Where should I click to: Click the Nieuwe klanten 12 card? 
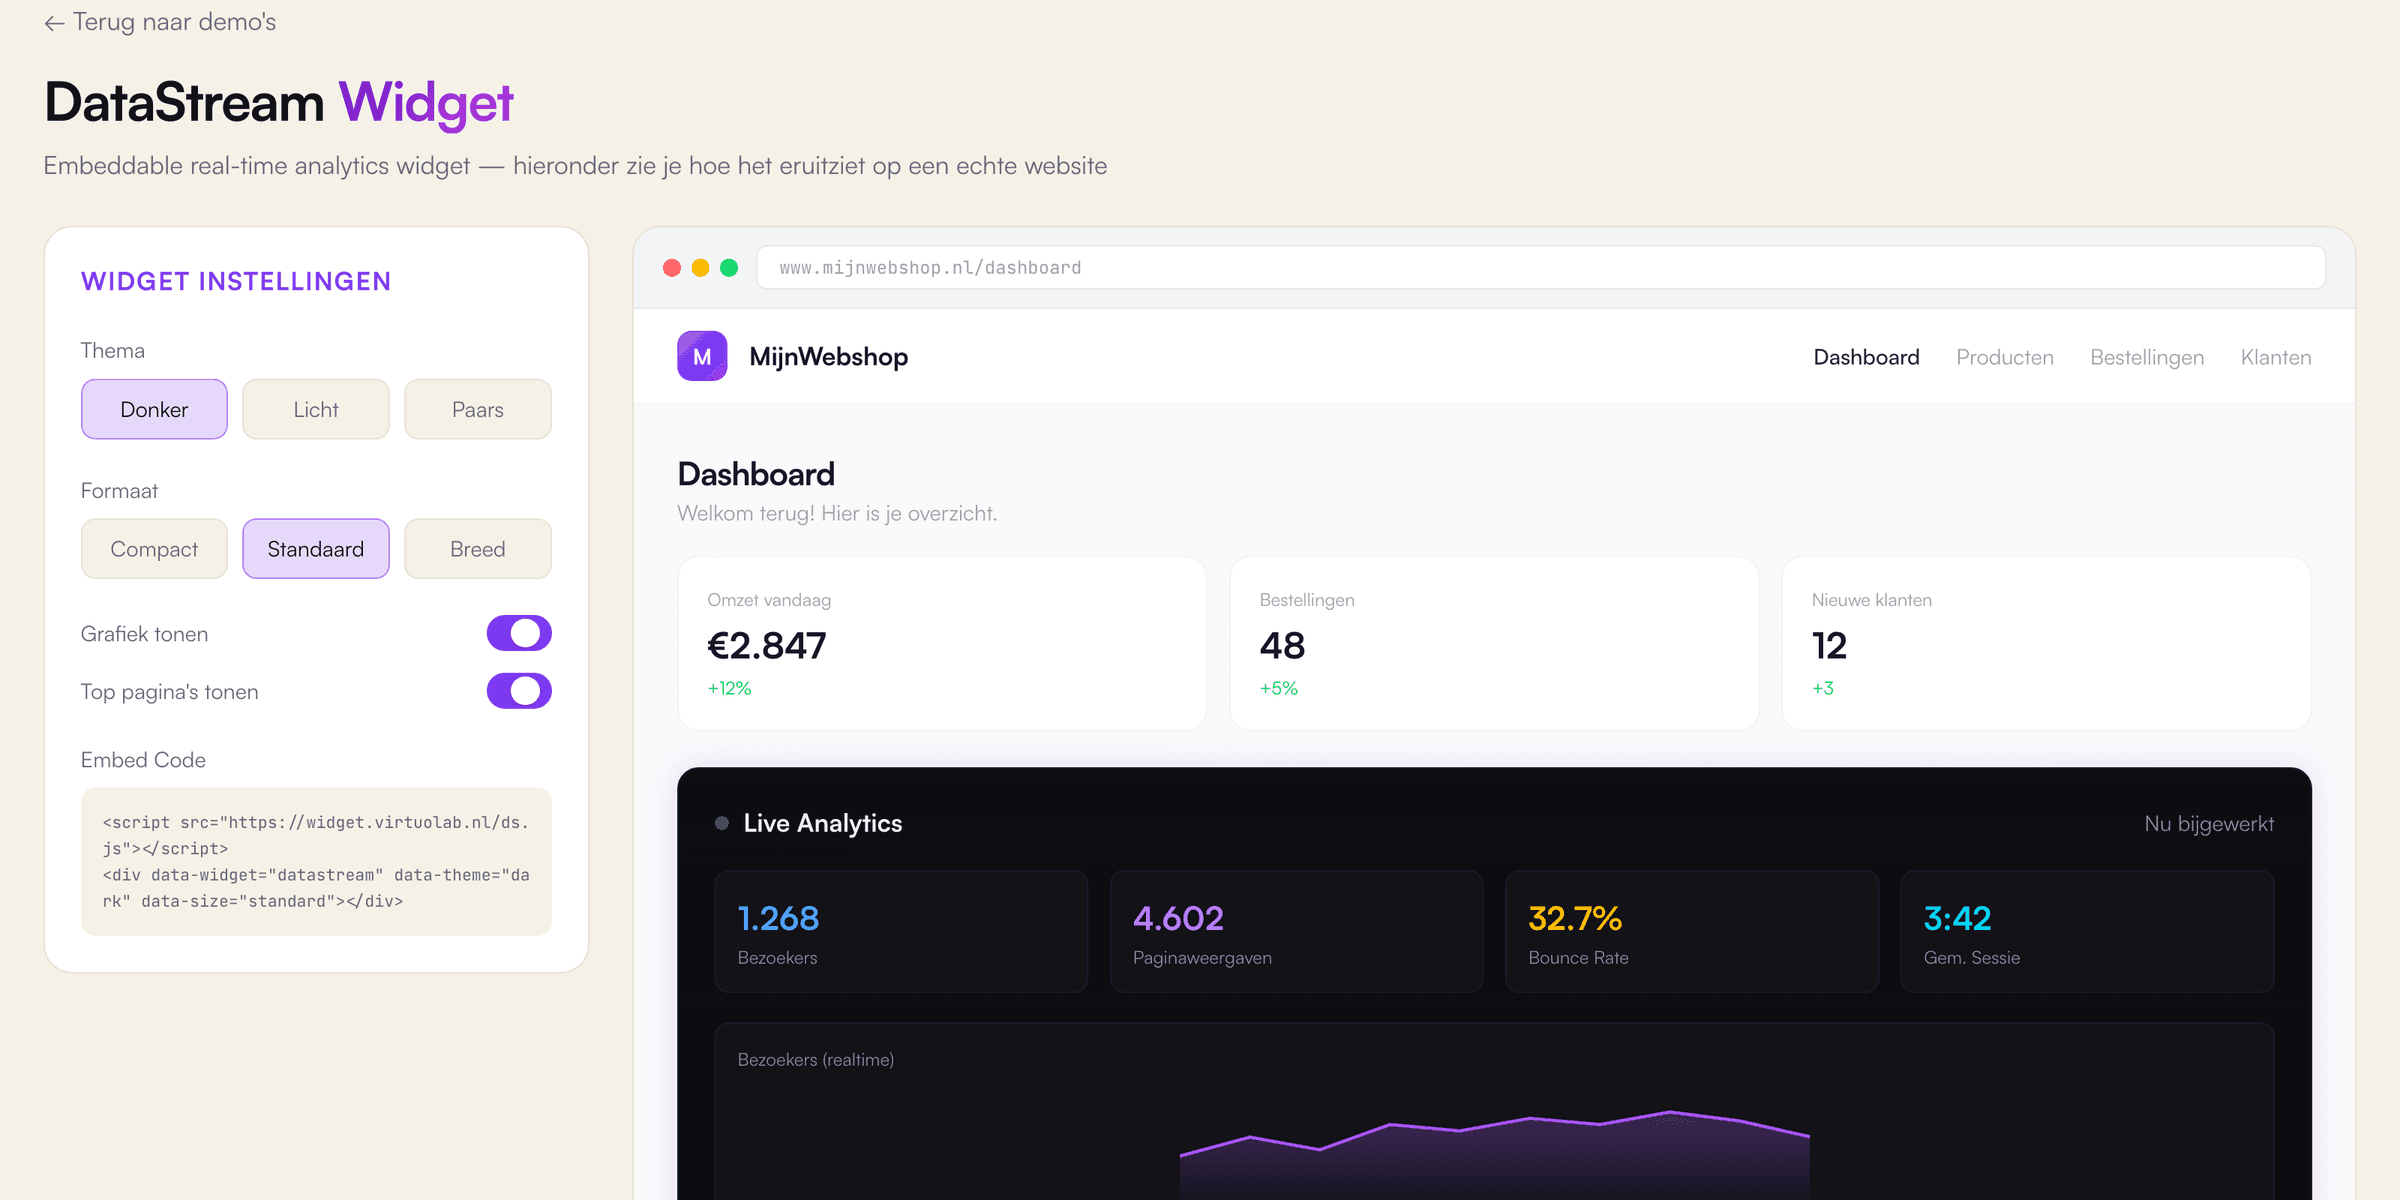(2046, 643)
